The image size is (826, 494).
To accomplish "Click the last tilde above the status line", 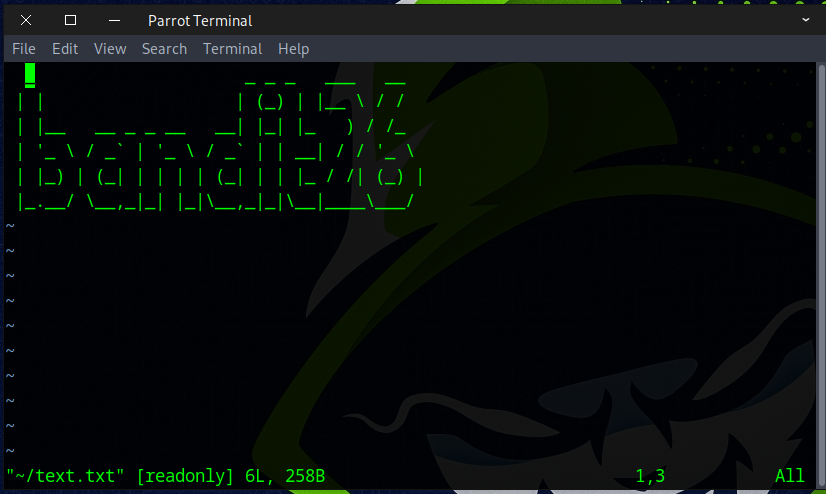I will (10, 451).
